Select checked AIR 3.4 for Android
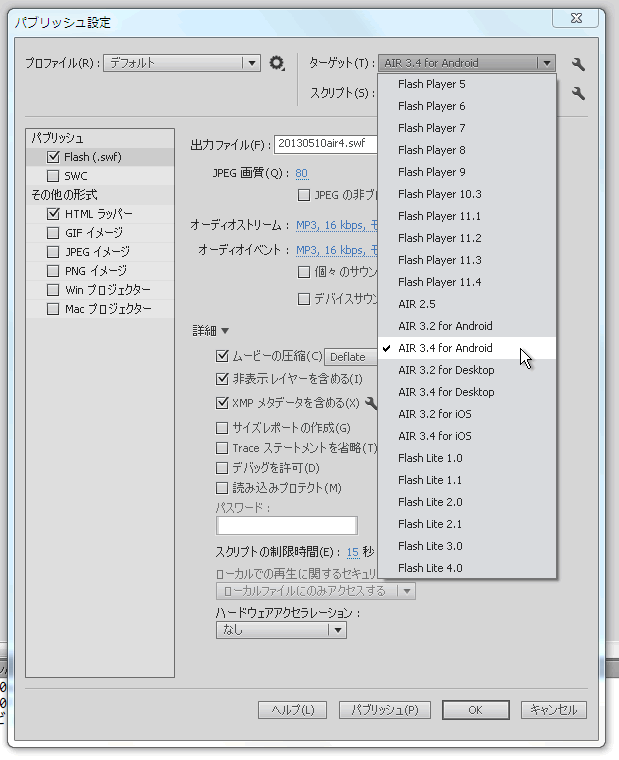This screenshot has width=619, height=760. (467, 348)
